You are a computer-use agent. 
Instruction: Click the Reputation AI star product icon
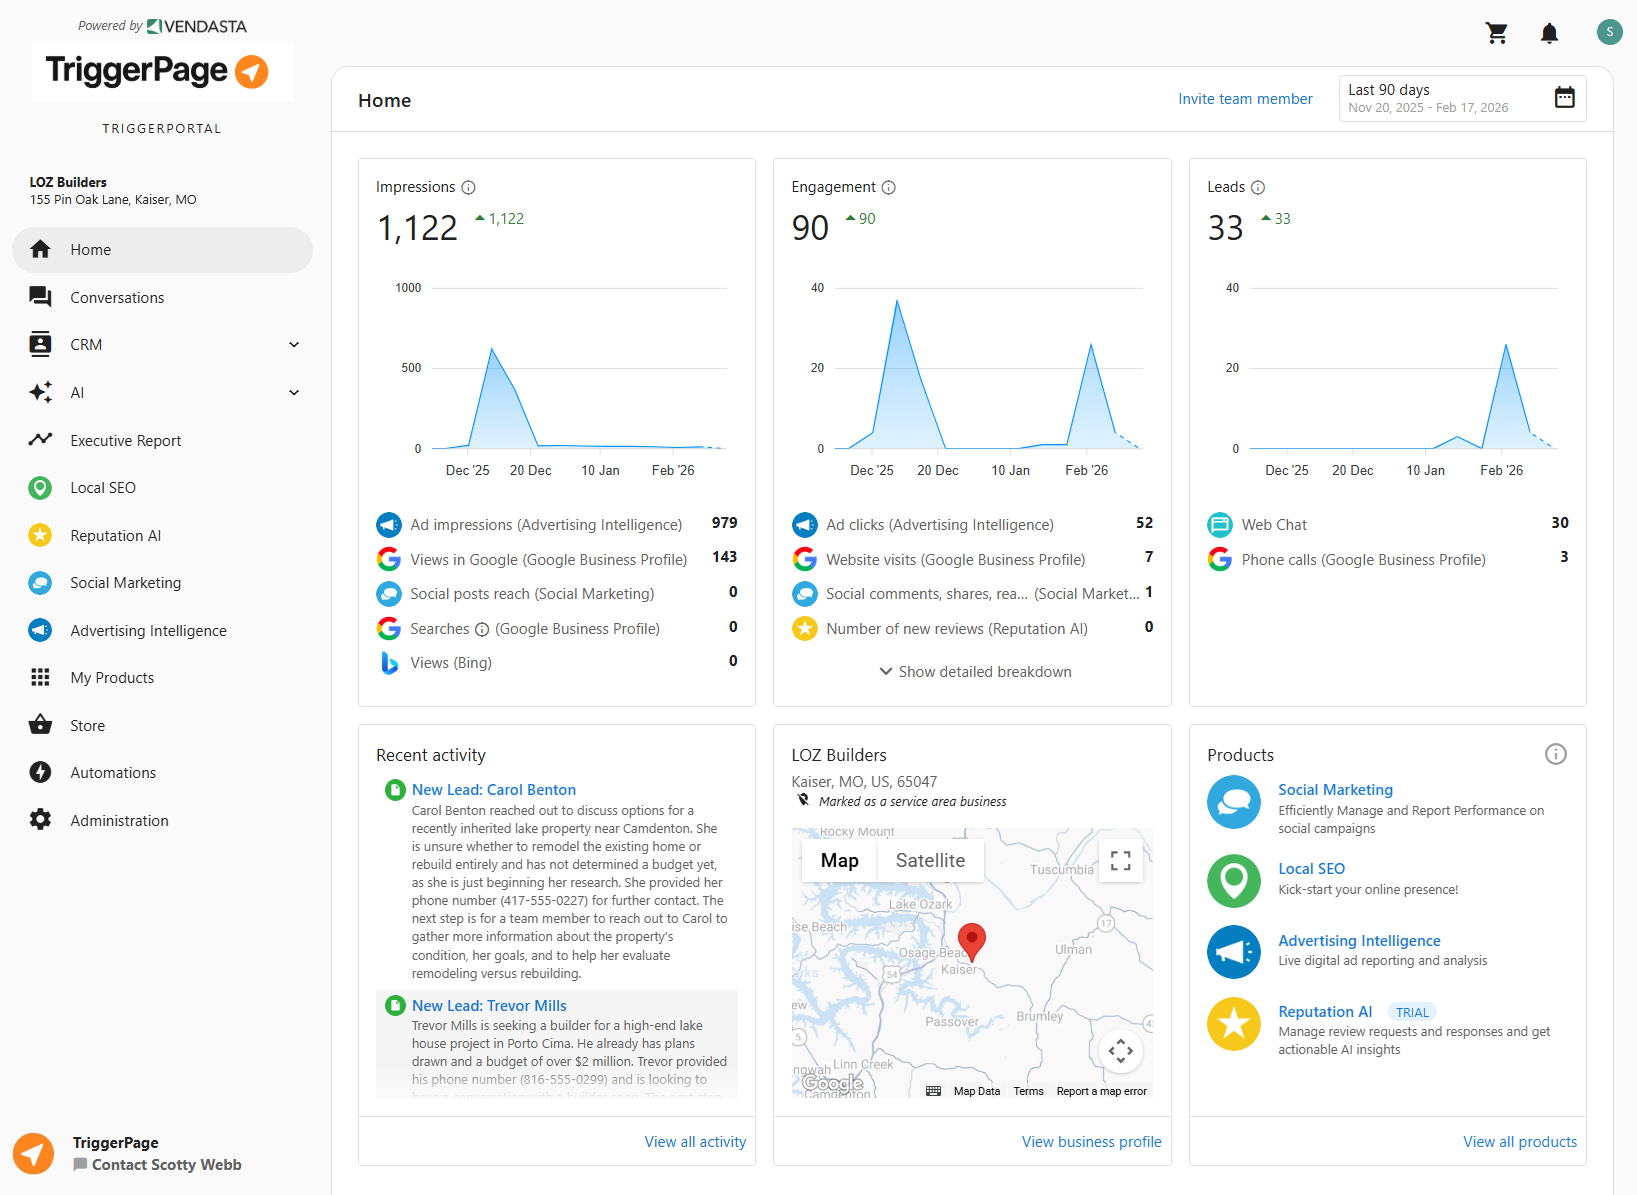pos(1234,1024)
